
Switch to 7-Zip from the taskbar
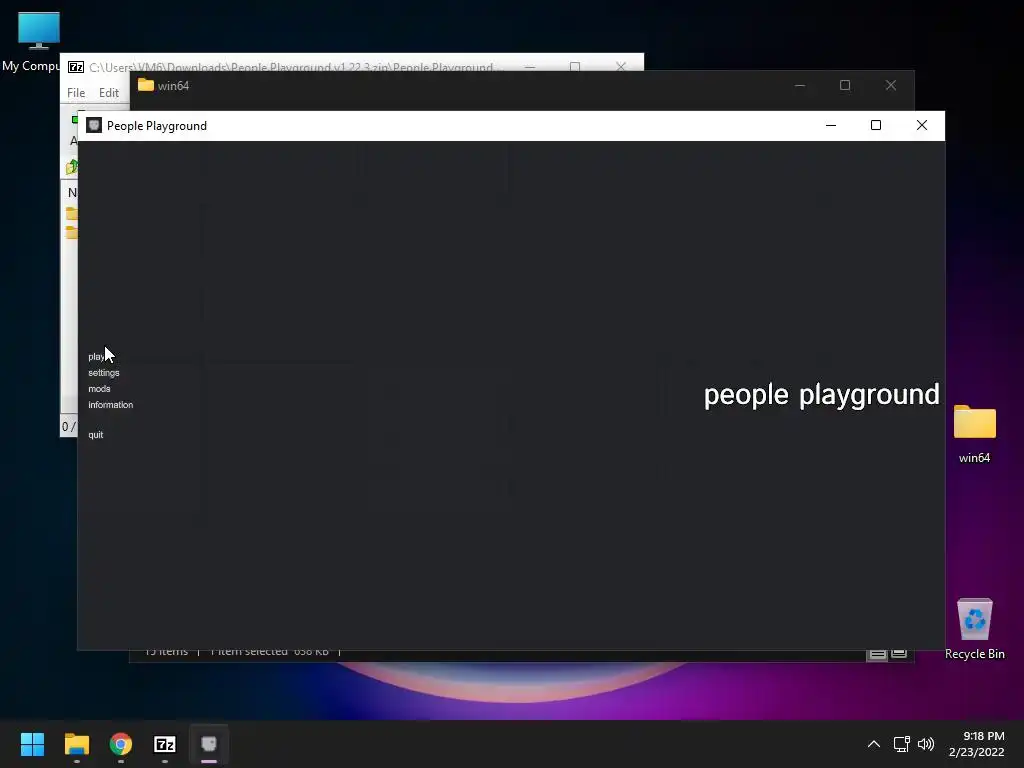pyautogui.click(x=165, y=744)
